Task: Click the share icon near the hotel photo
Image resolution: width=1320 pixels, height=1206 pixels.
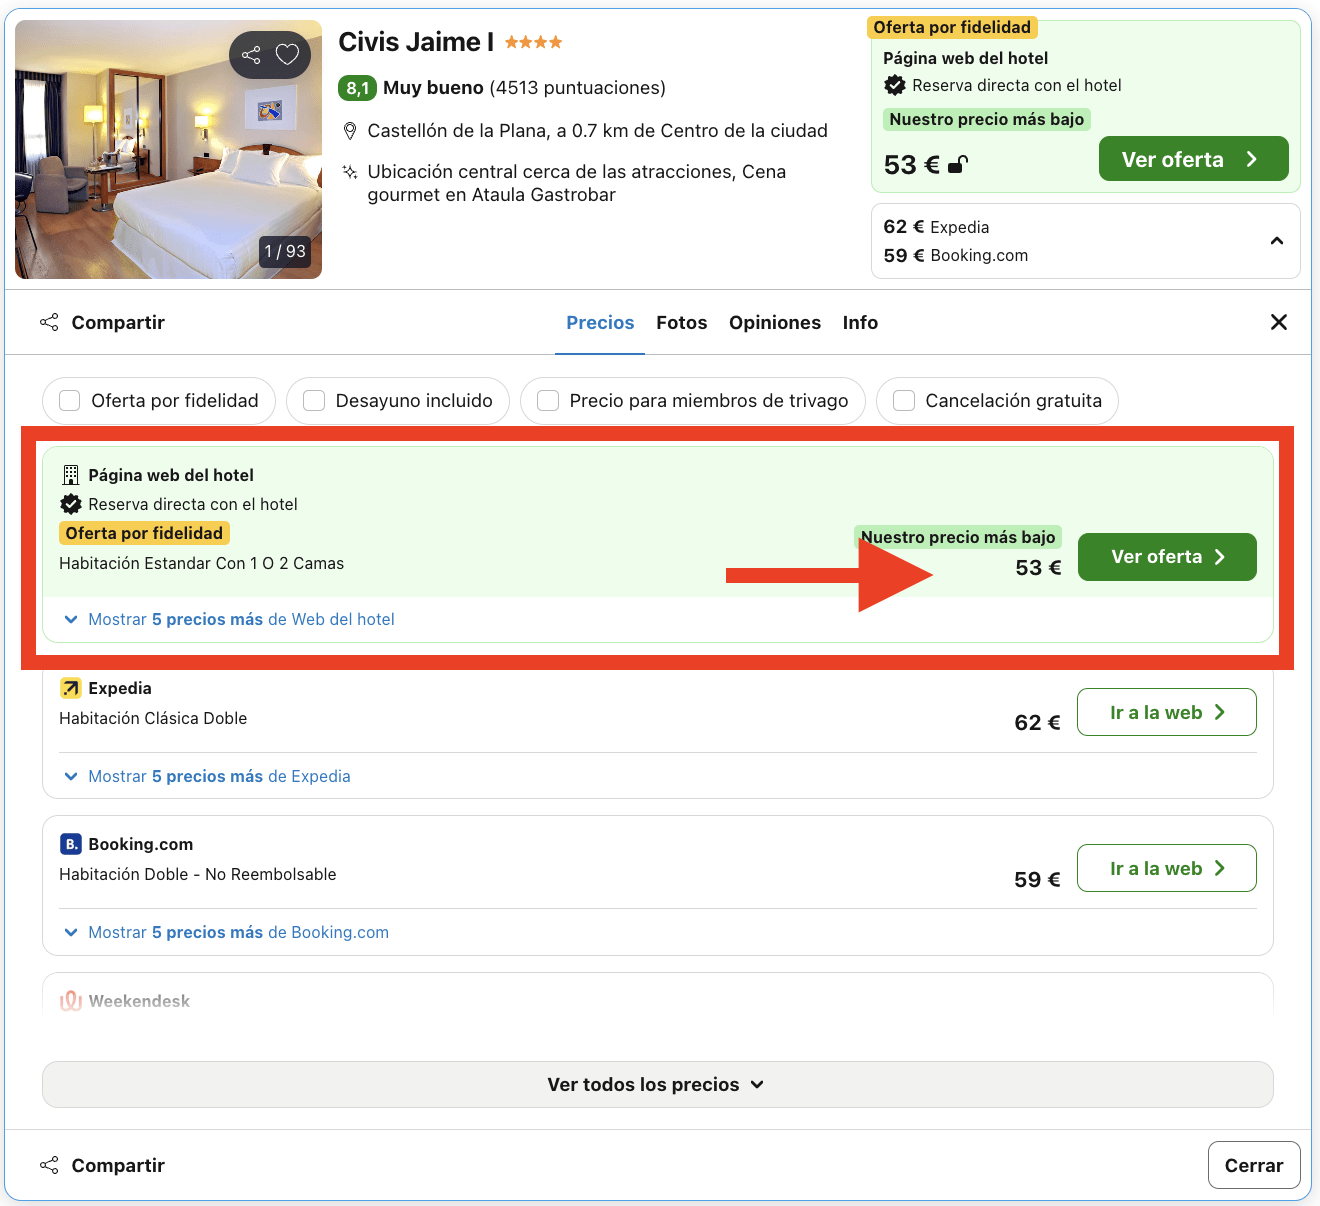Action: pyautogui.click(x=250, y=55)
